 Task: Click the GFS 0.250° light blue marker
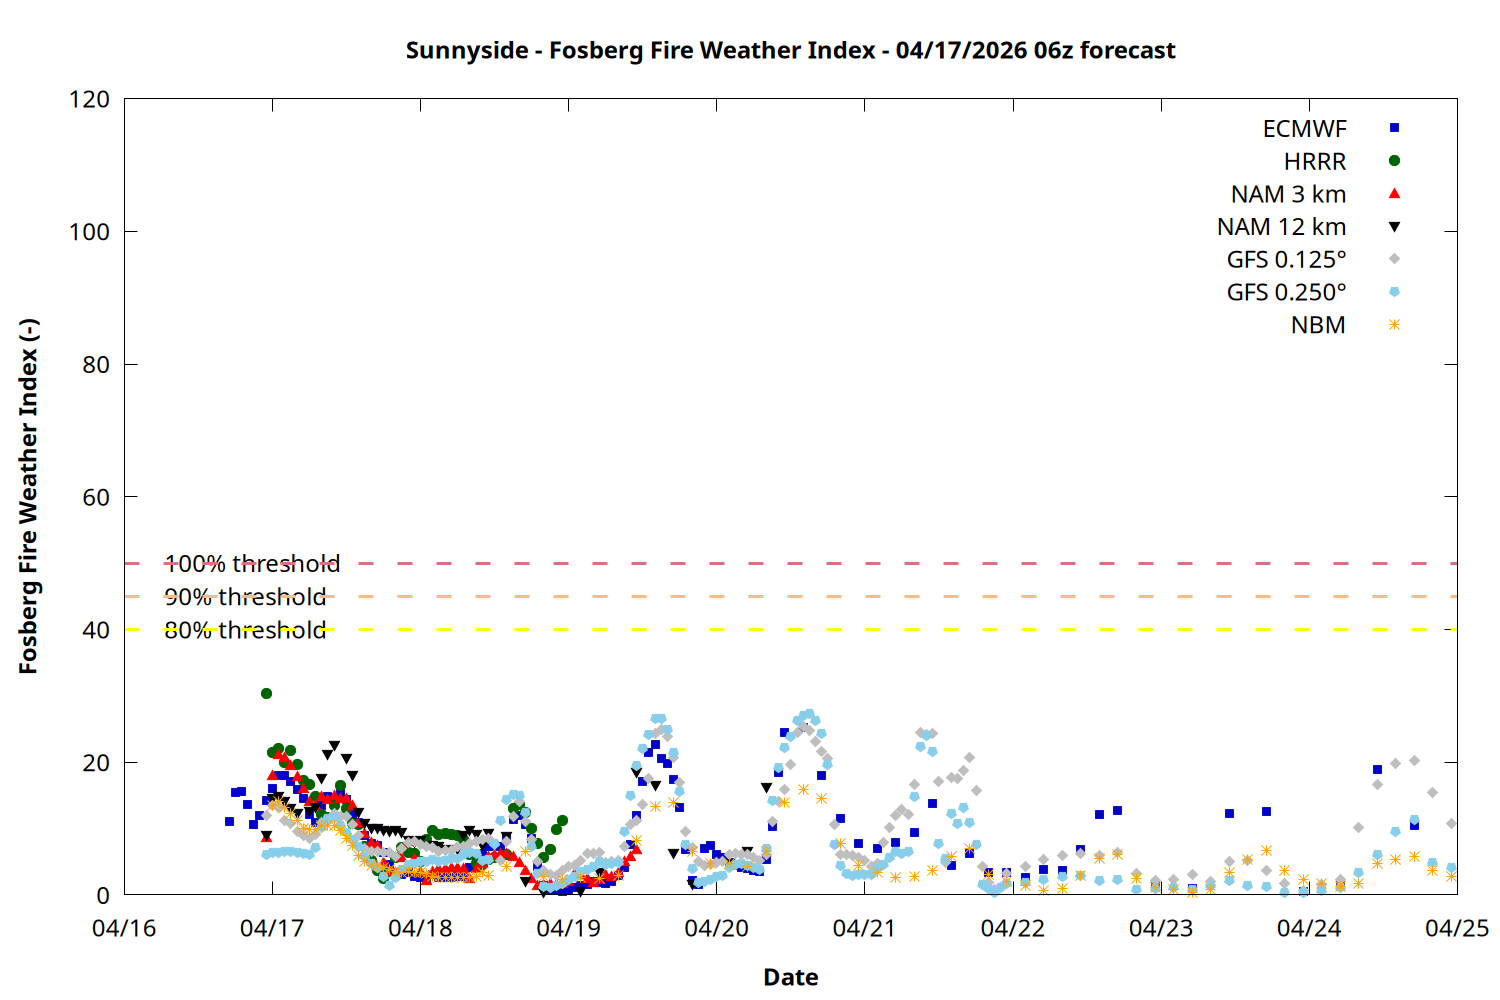[1394, 292]
